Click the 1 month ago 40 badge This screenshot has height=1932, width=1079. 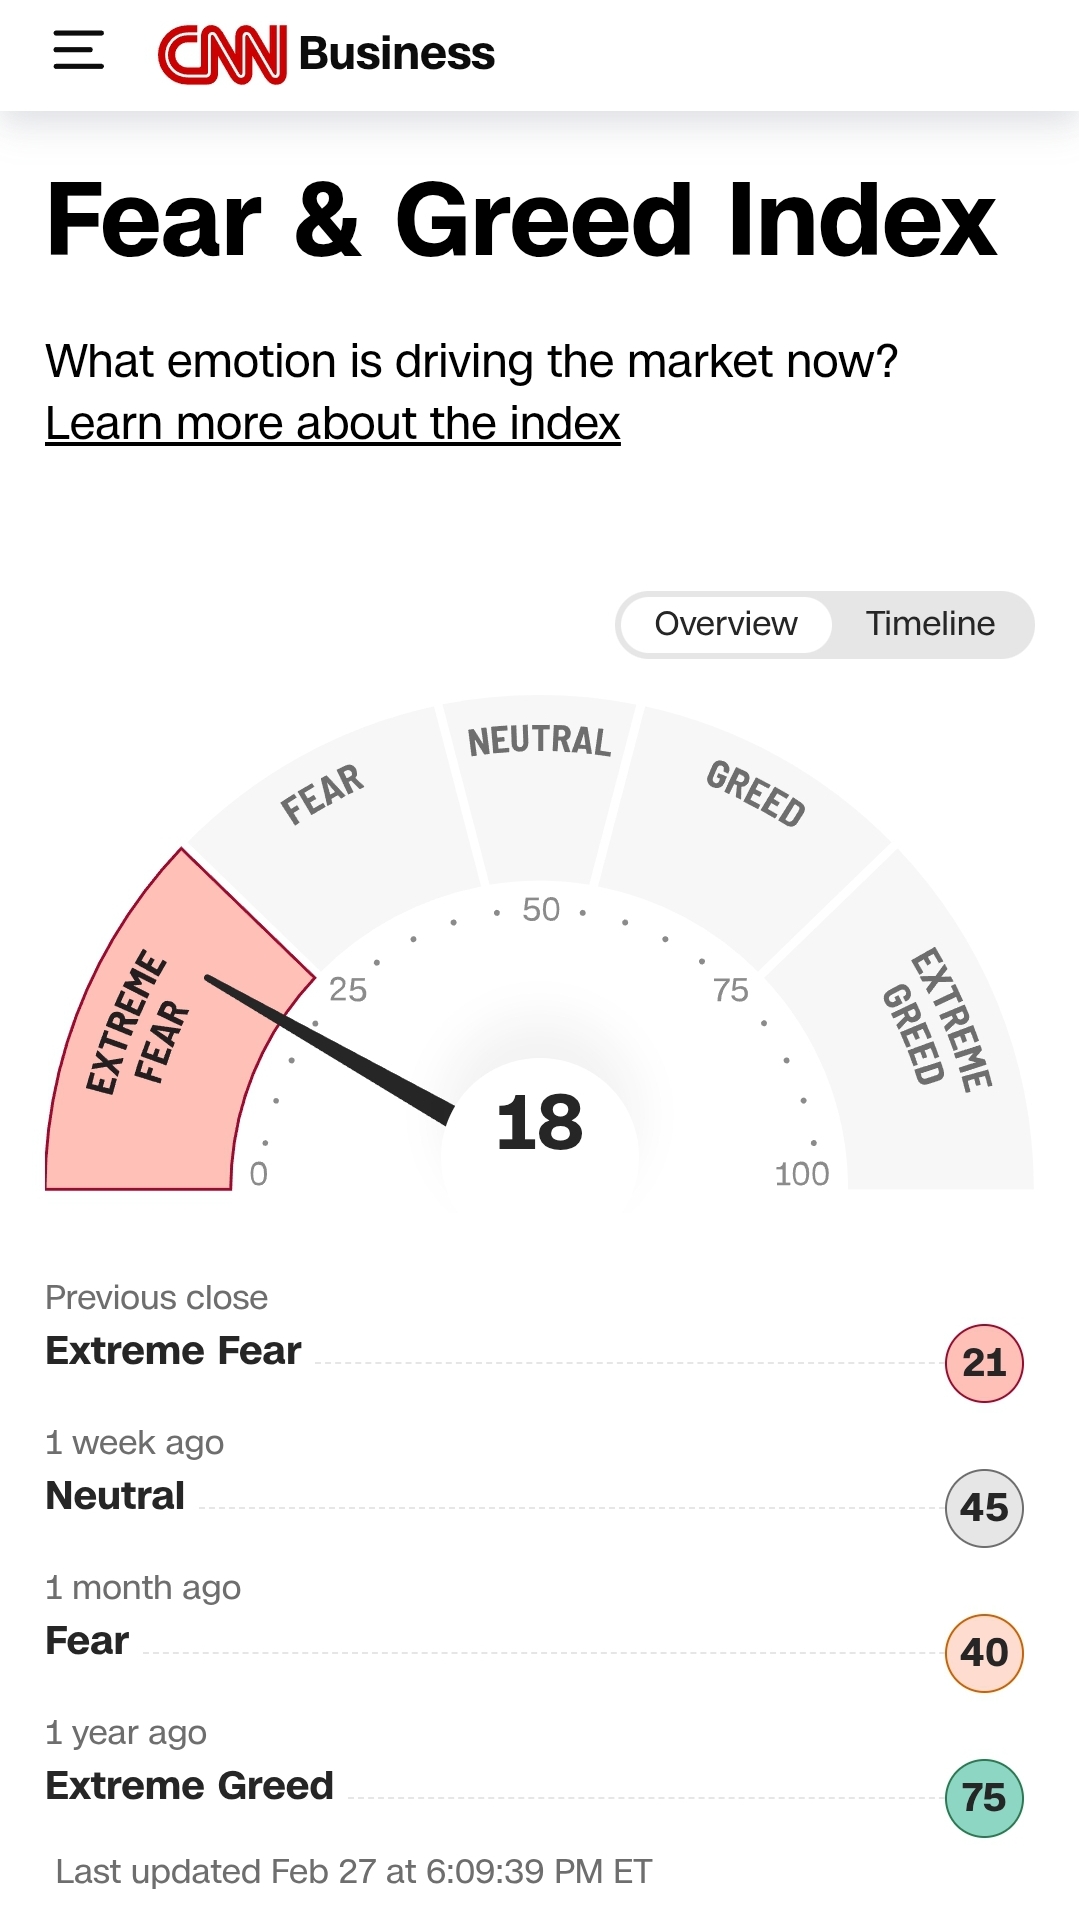(x=984, y=1653)
